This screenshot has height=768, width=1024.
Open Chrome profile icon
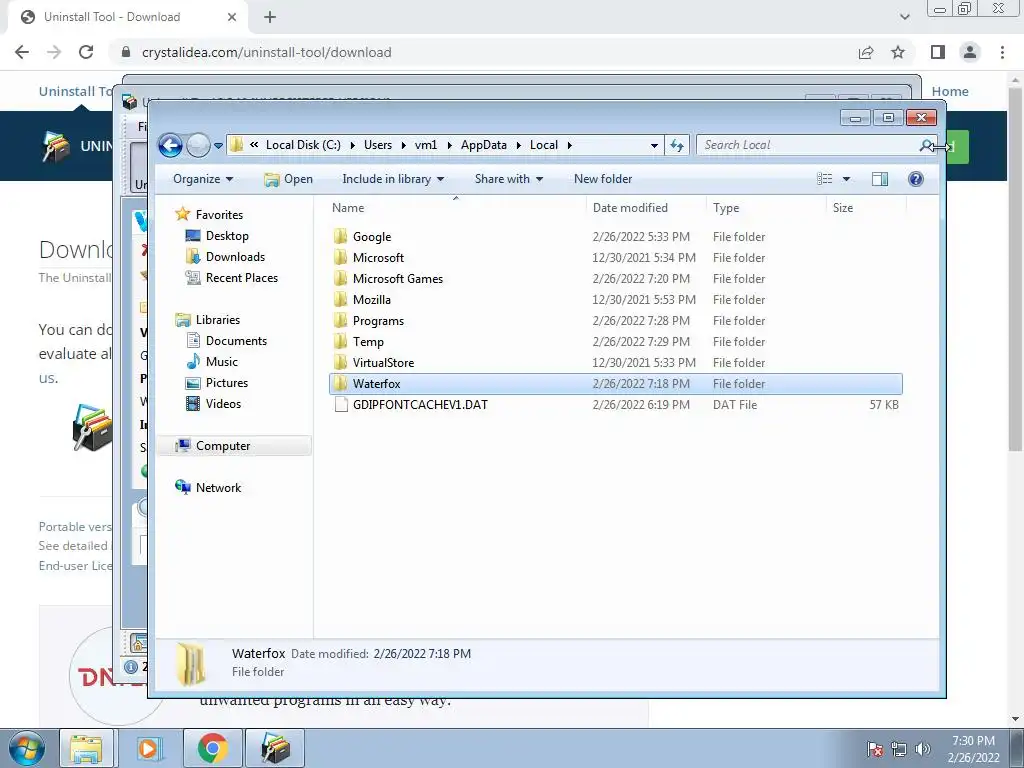(x=970, y=52)
